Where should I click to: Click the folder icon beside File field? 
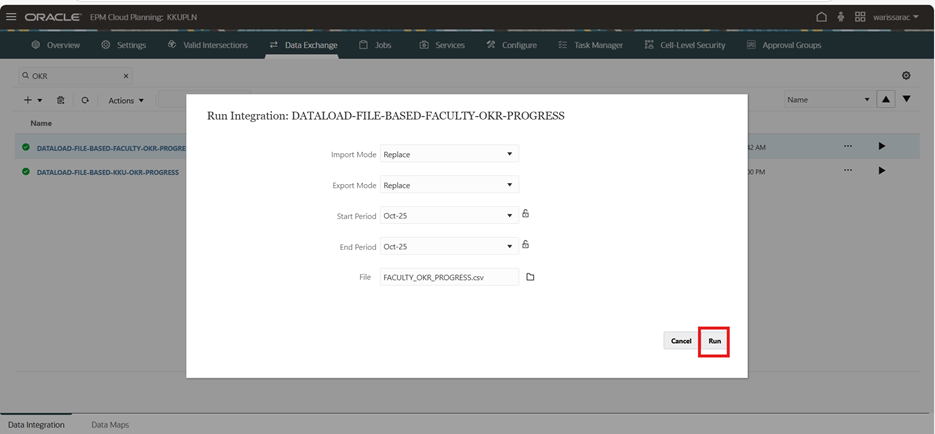(x=530, y=277)
